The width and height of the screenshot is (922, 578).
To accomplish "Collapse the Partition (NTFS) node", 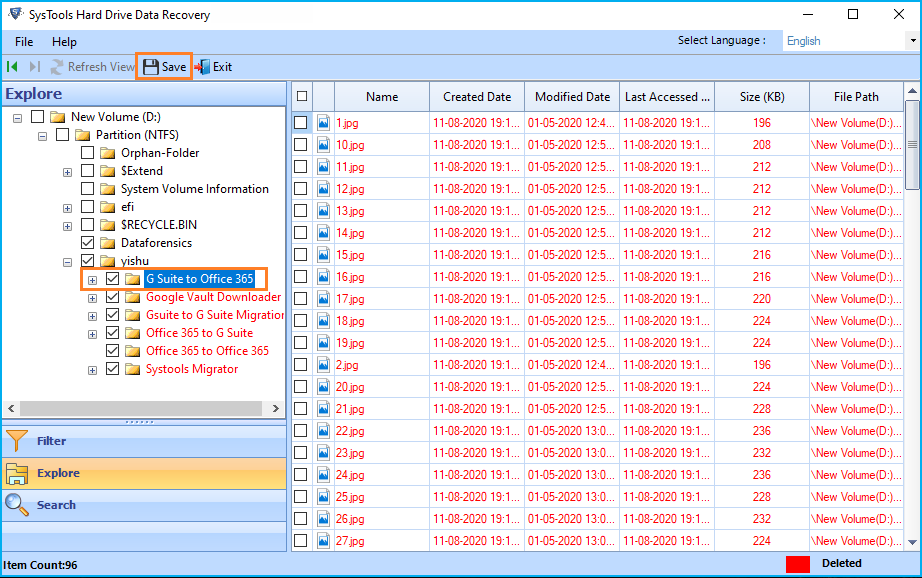I will tap(42, 136).
